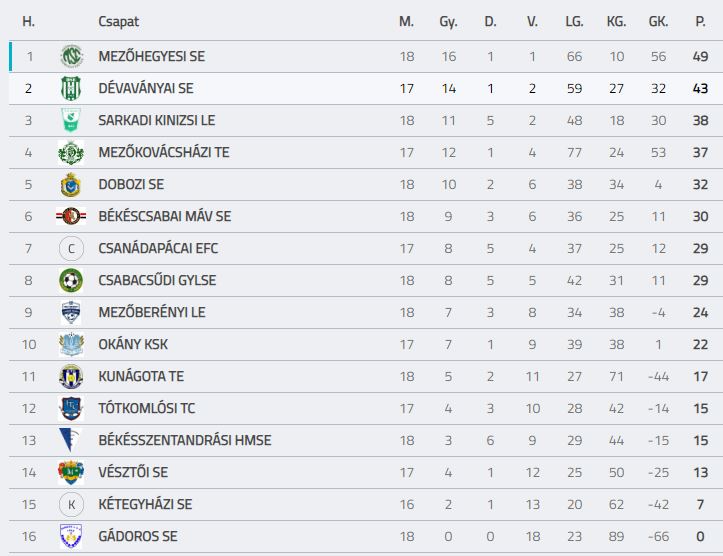Click the GK. goal difference column header
The width and height of the screenshot is (723, 556).
[x=658, y=22]
